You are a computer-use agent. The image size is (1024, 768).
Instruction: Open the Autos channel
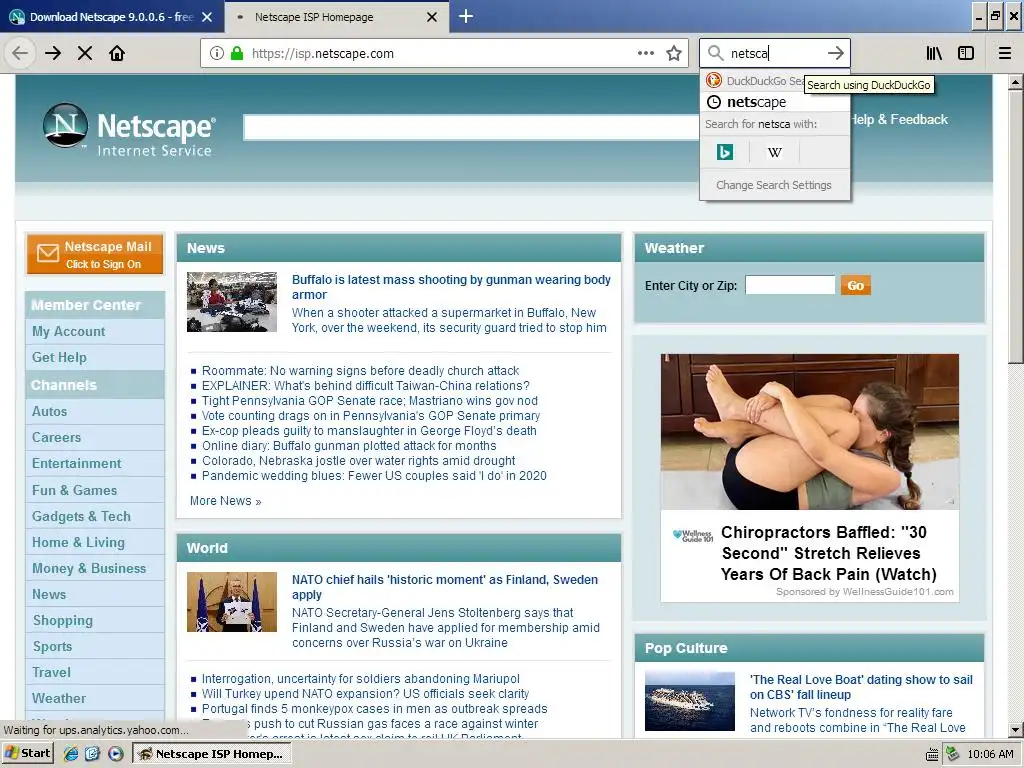point(50,411)
